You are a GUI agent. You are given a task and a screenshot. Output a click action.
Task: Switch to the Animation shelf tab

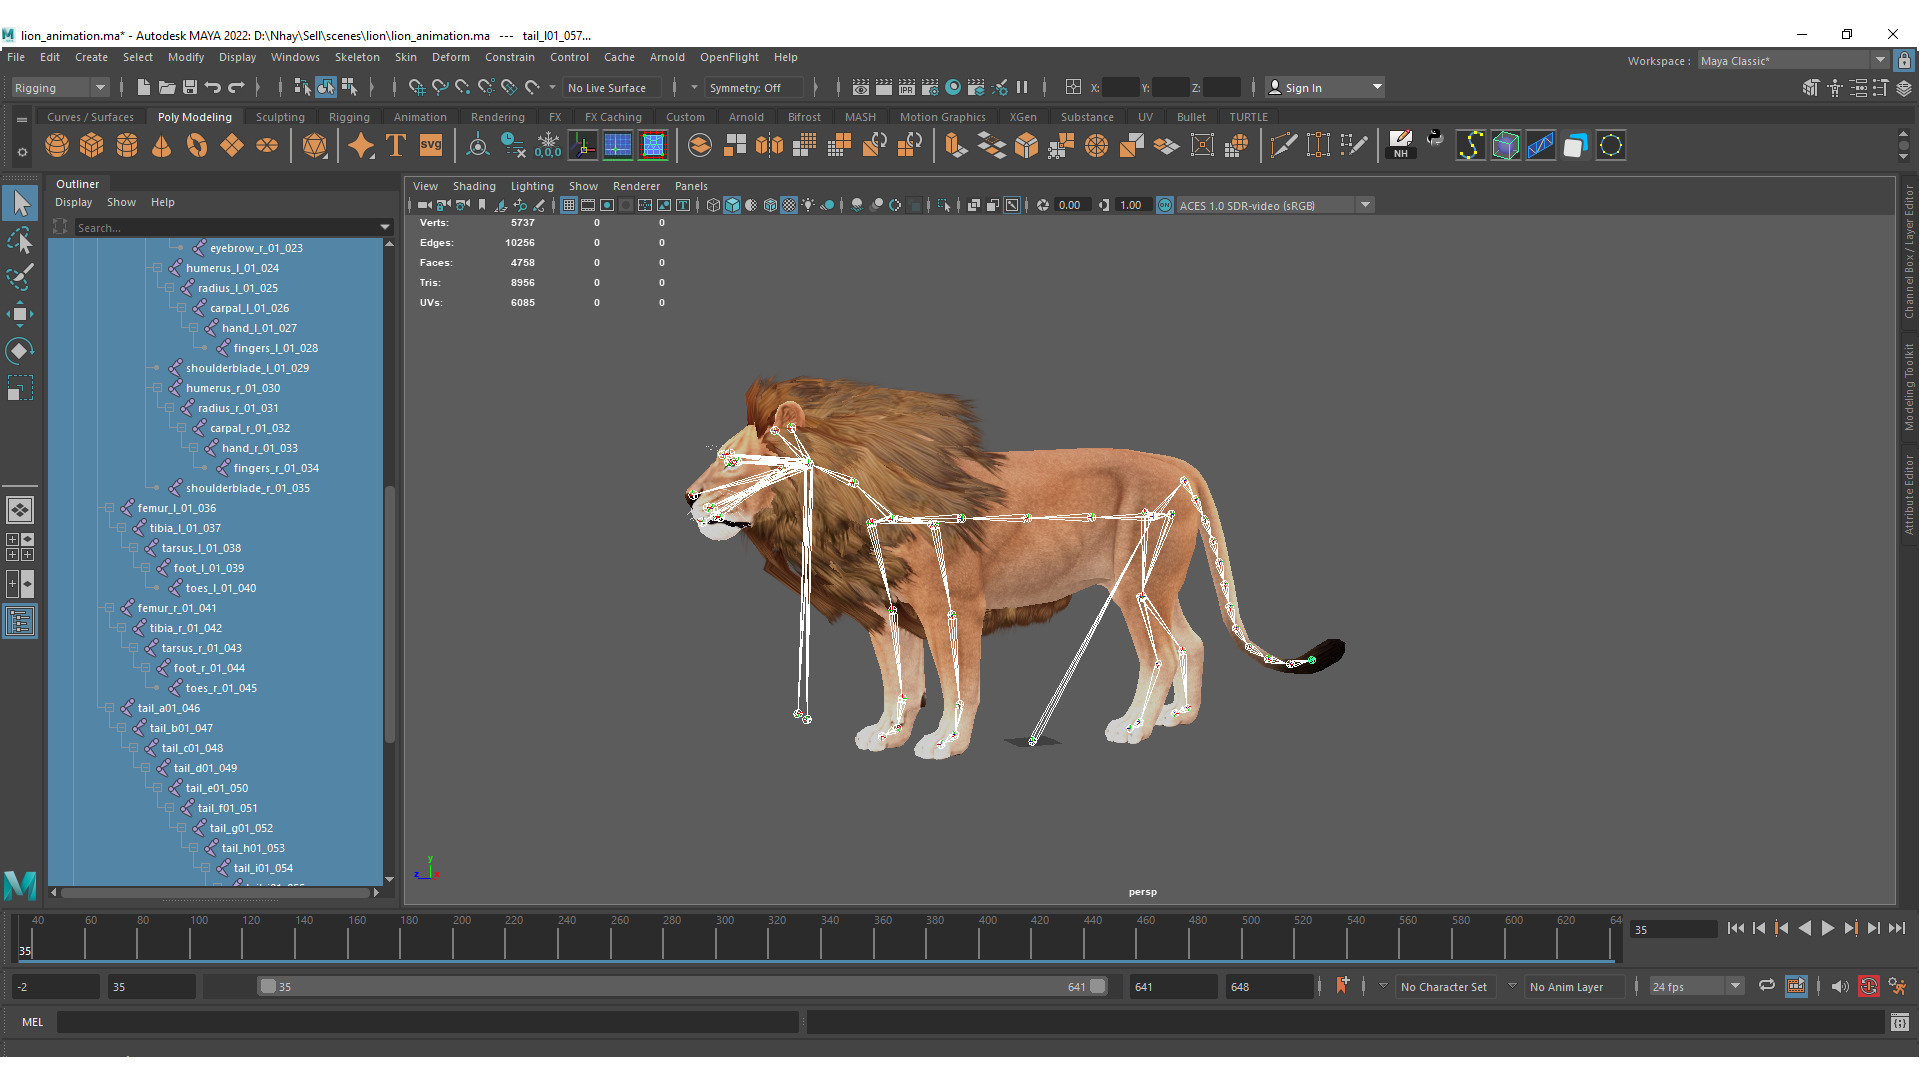(420, 117)
